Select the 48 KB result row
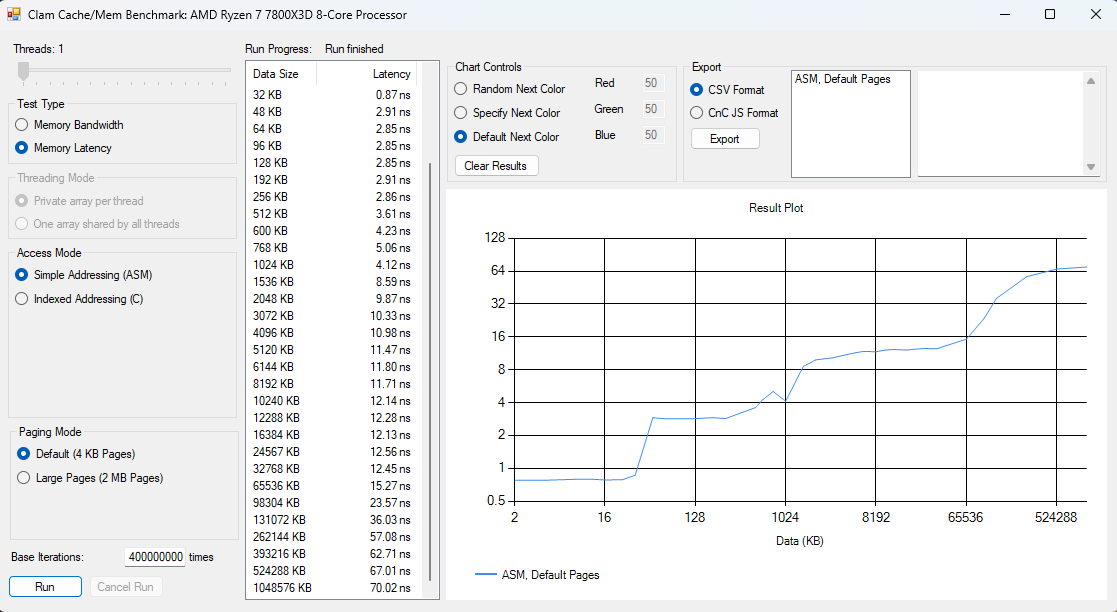This screenshot has width=1117, height=612. click(x=334, y=112)
